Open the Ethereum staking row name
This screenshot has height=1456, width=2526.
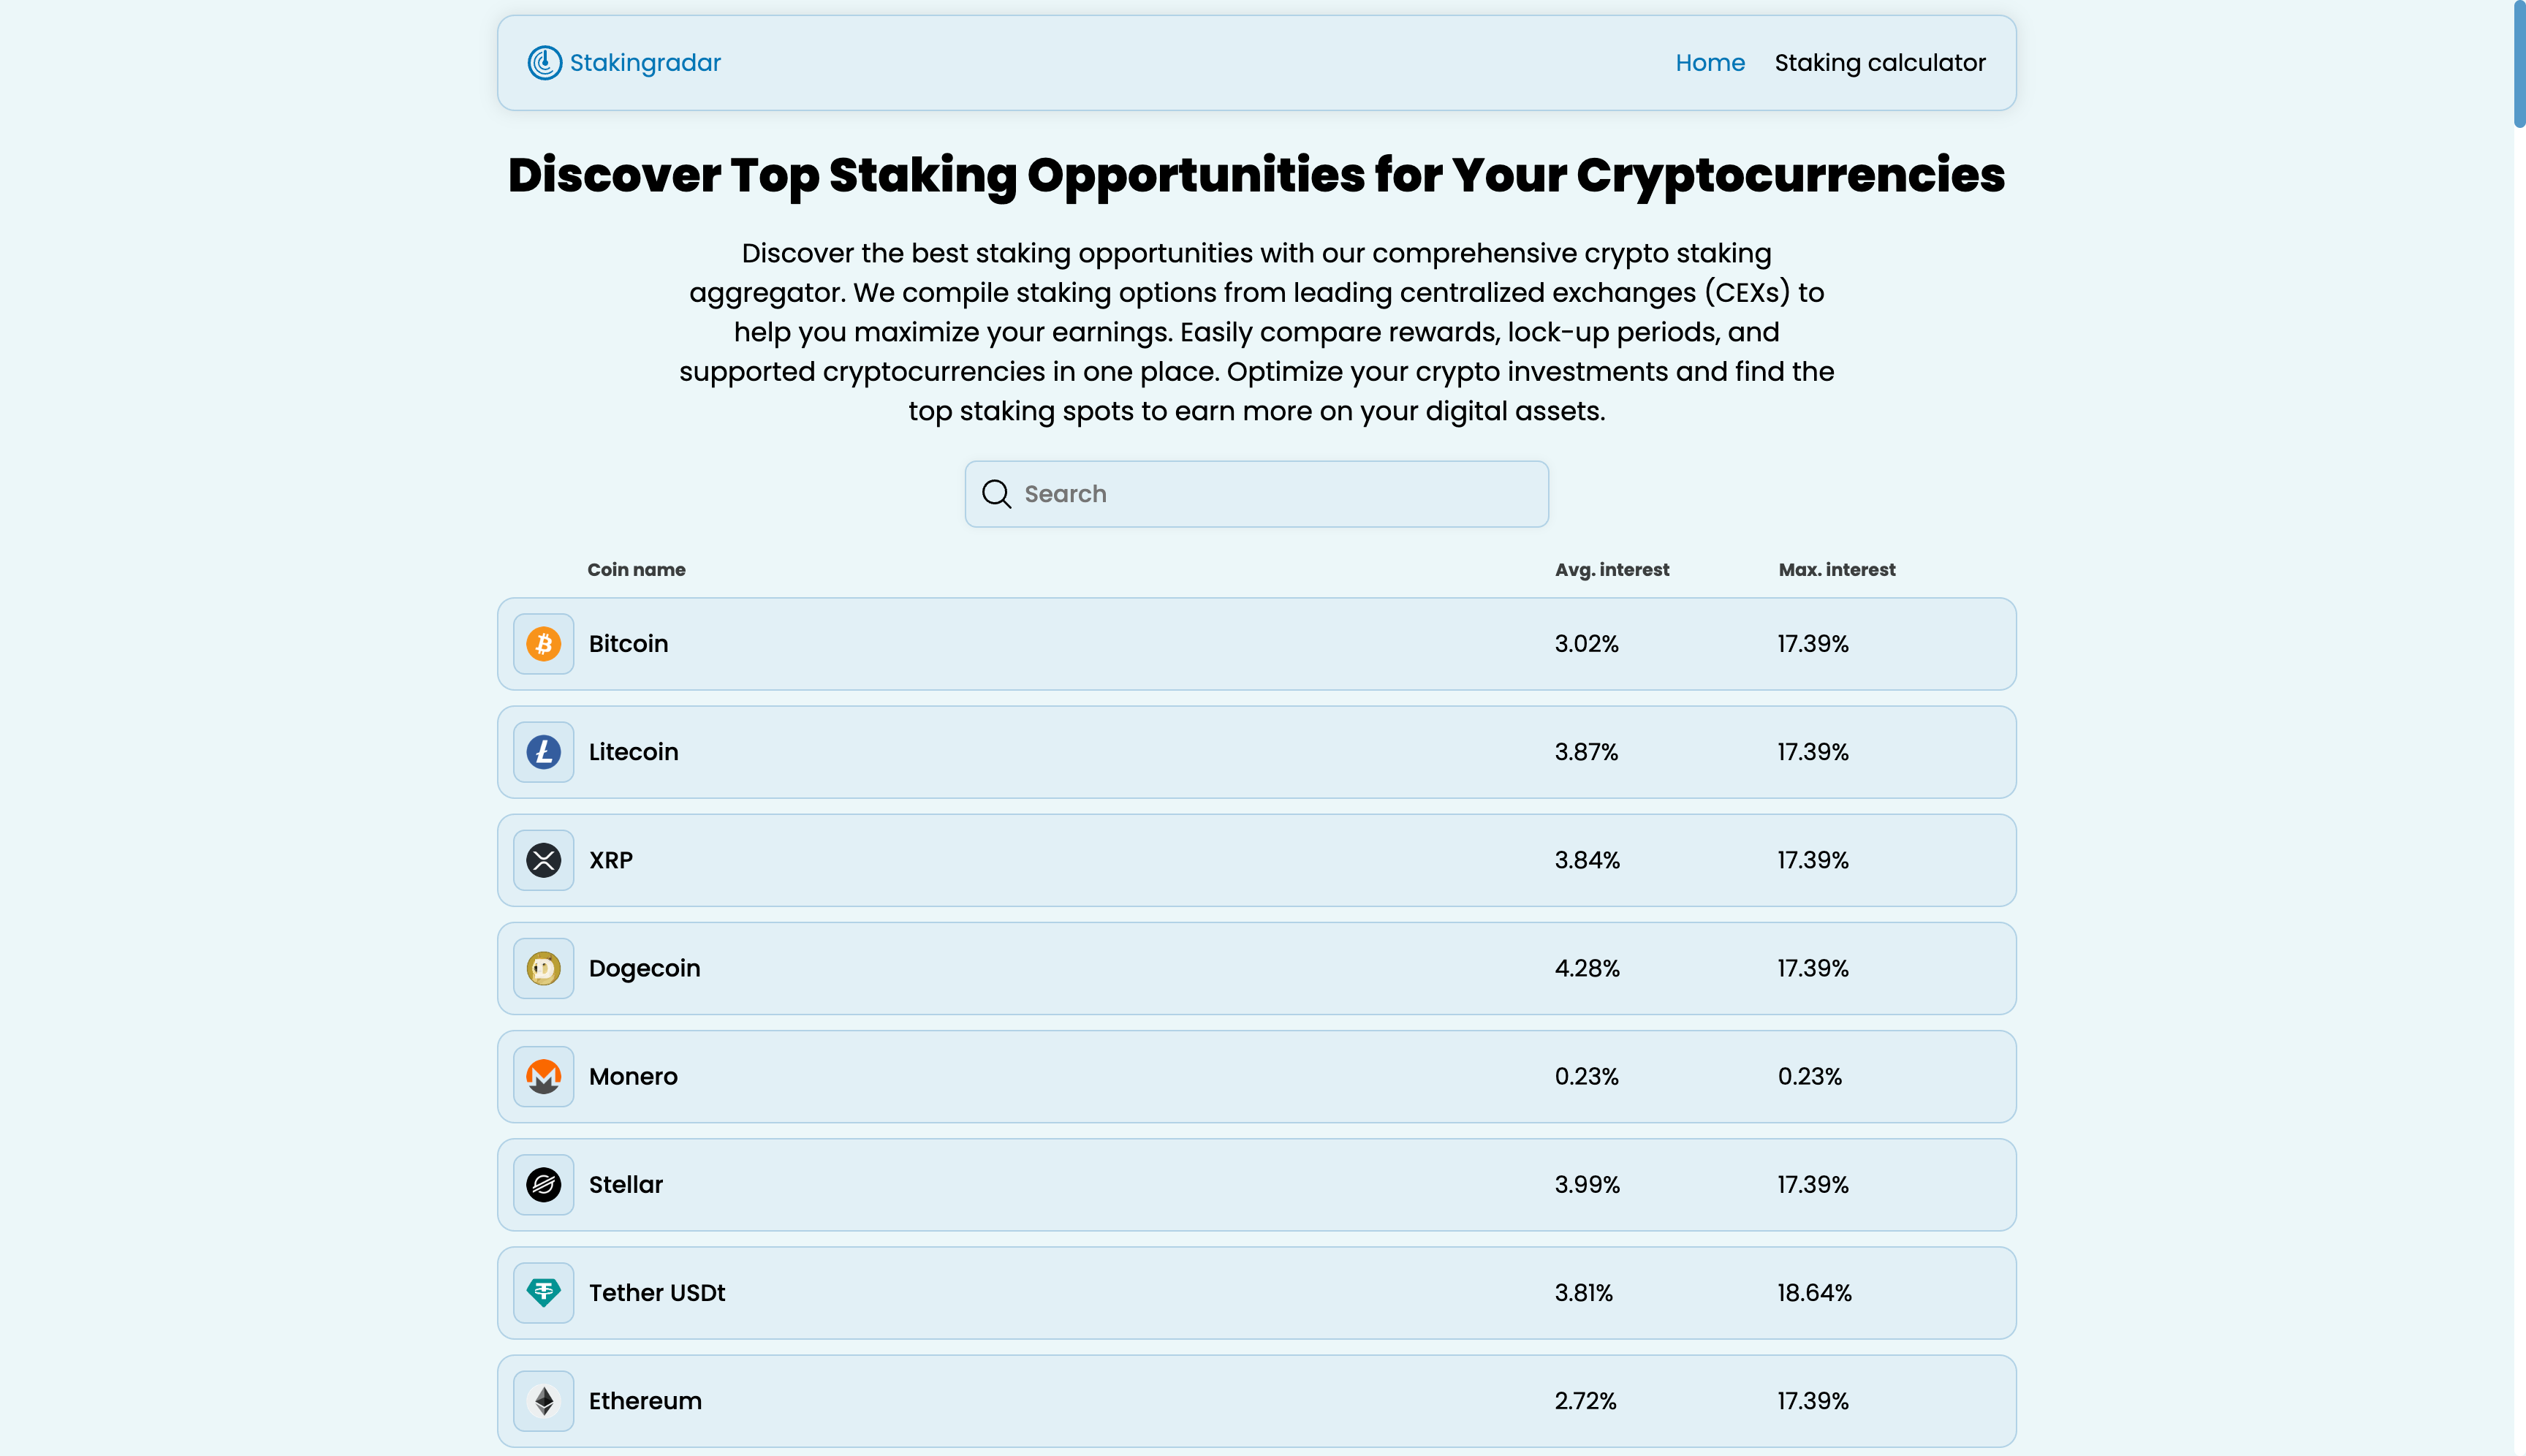(x=645, y=1401)
